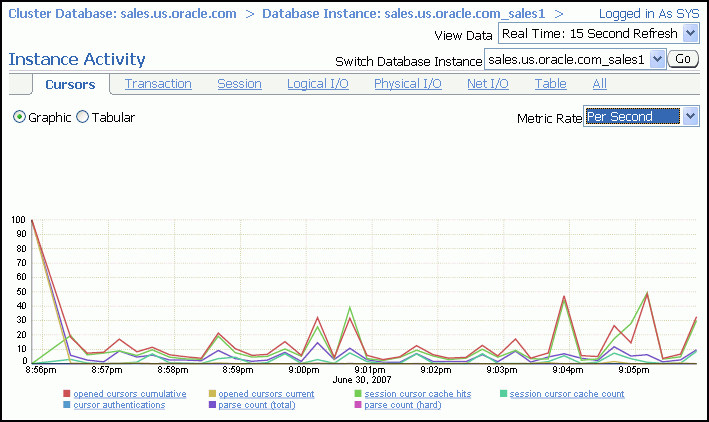Click the Go button
This screenshot has height=422, width=709.
683,59
